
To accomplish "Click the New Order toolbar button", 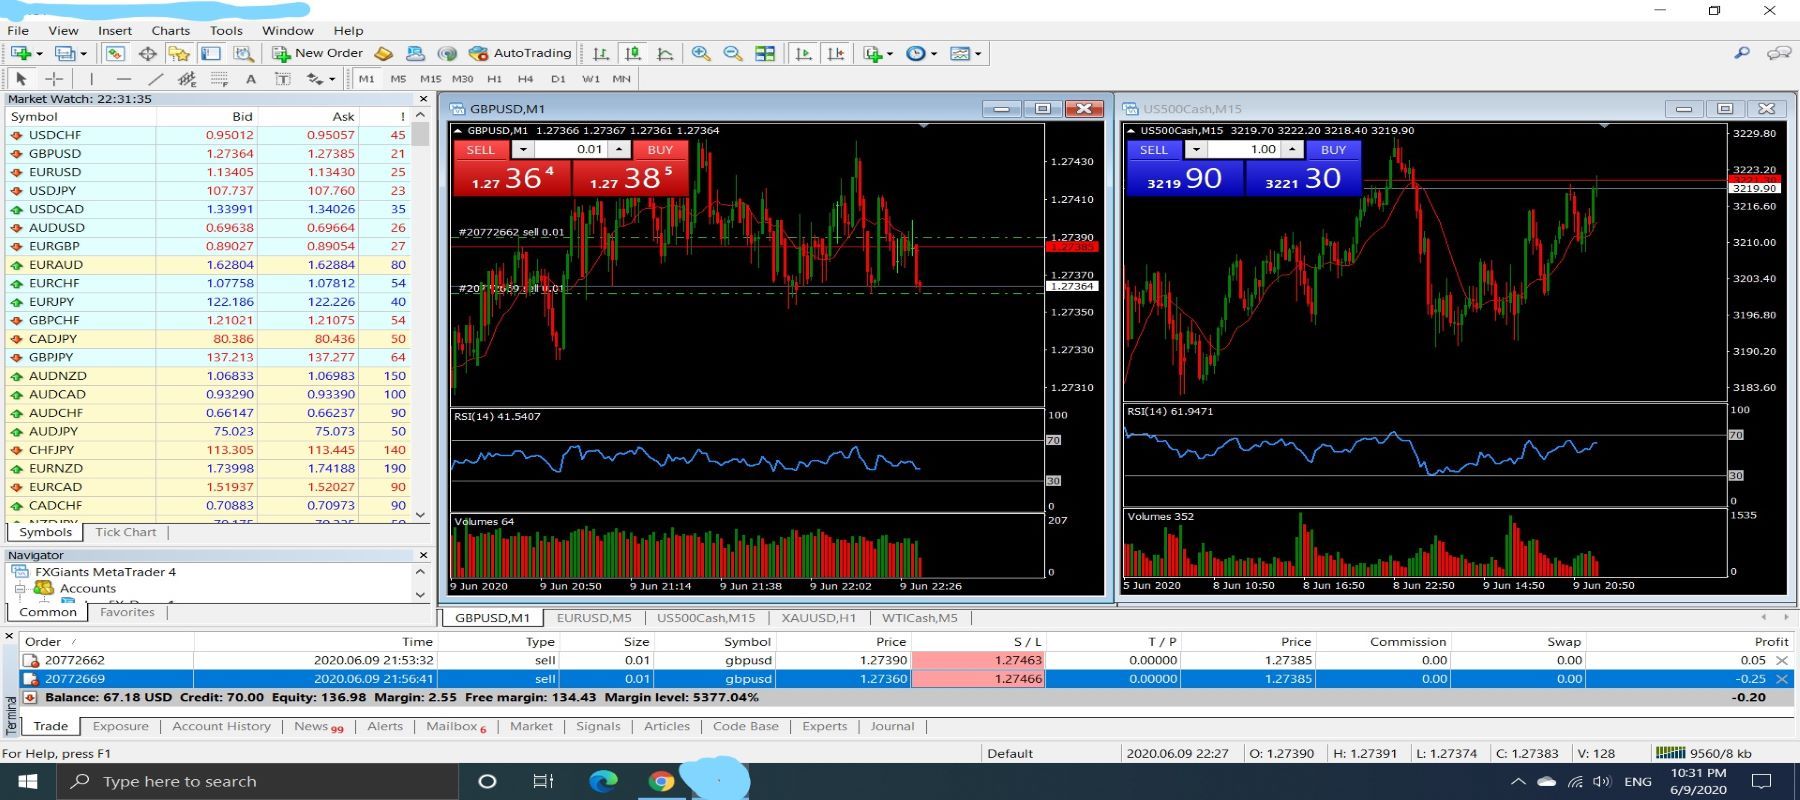I will click(318, 53).
